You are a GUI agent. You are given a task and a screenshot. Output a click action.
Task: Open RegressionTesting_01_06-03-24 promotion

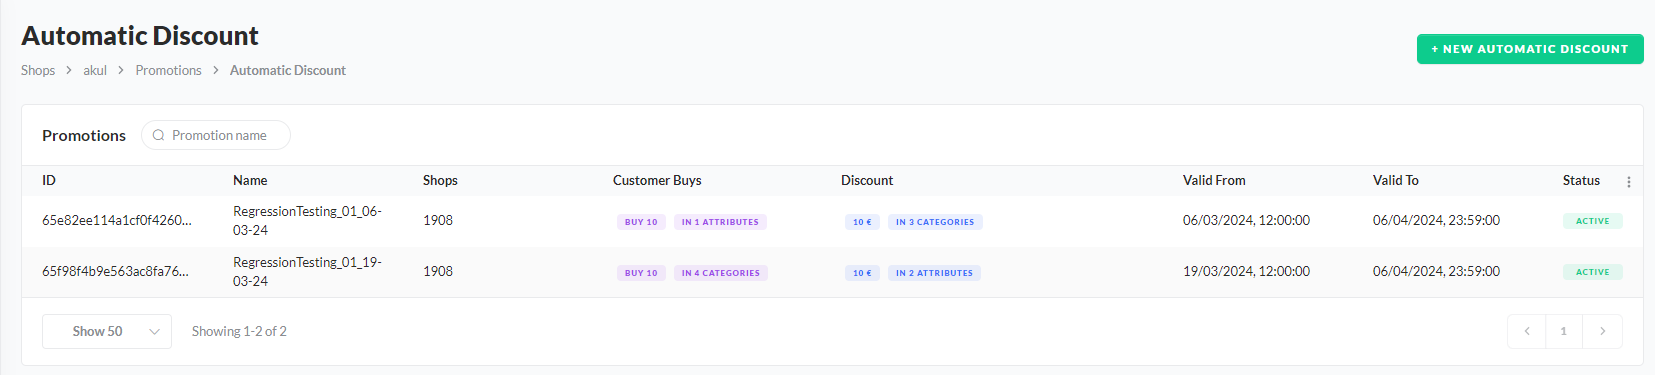[x=307, y=221]
